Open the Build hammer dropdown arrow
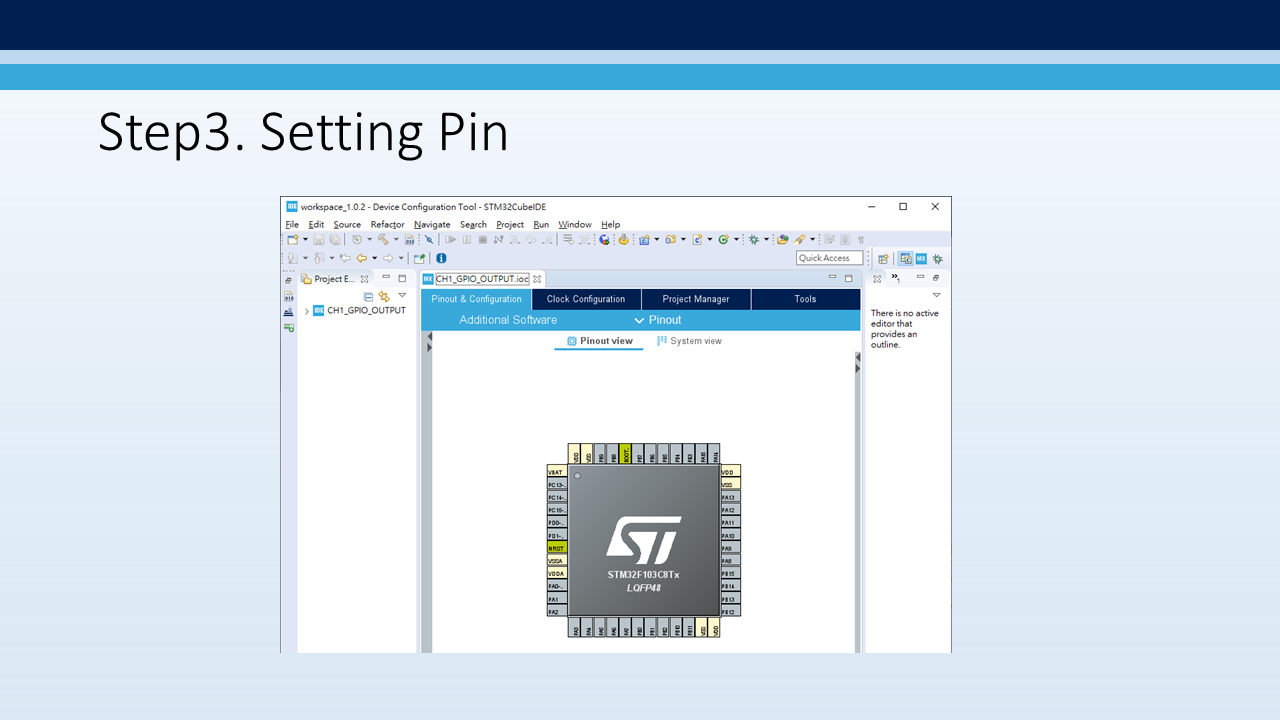Screen dimensions: 1280x720 (x=396, y=240)
